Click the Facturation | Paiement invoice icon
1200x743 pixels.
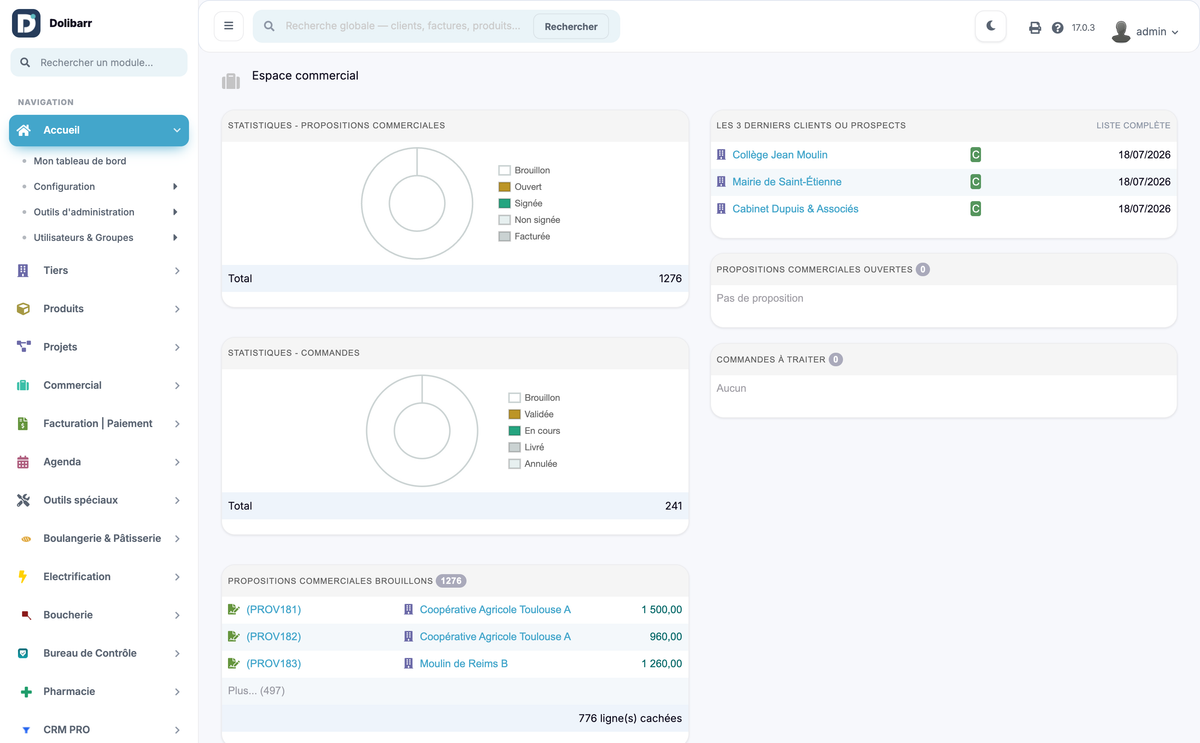click(x=23, y=424)
